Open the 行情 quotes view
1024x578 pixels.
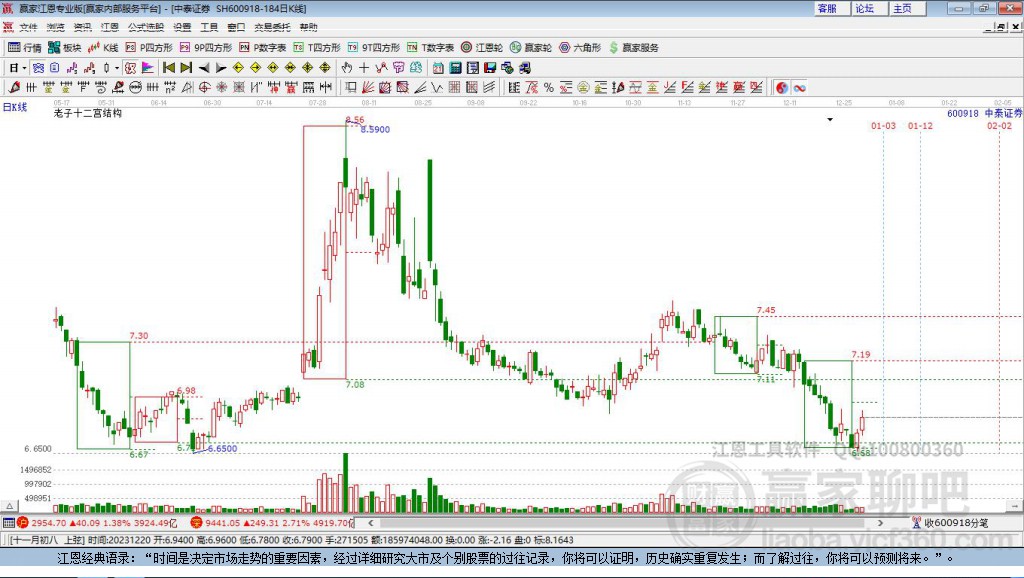(x=25, y=48)
